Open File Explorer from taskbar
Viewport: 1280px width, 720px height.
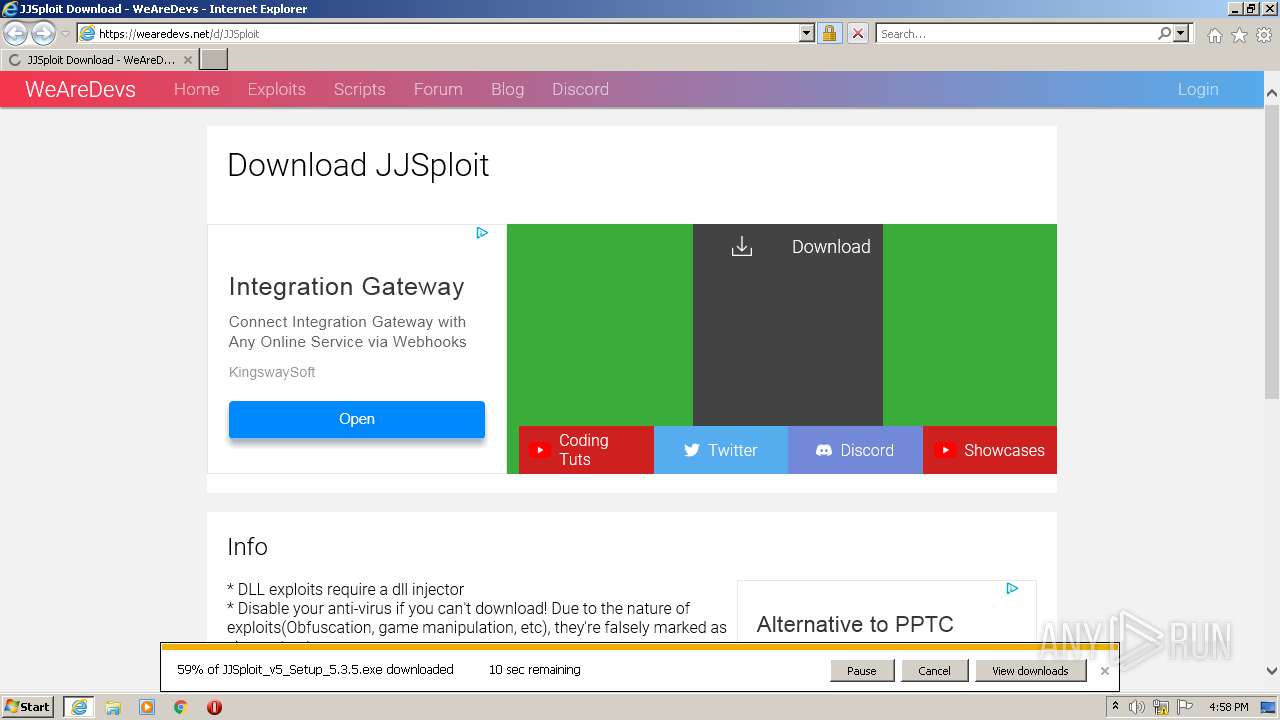(113, 707)
